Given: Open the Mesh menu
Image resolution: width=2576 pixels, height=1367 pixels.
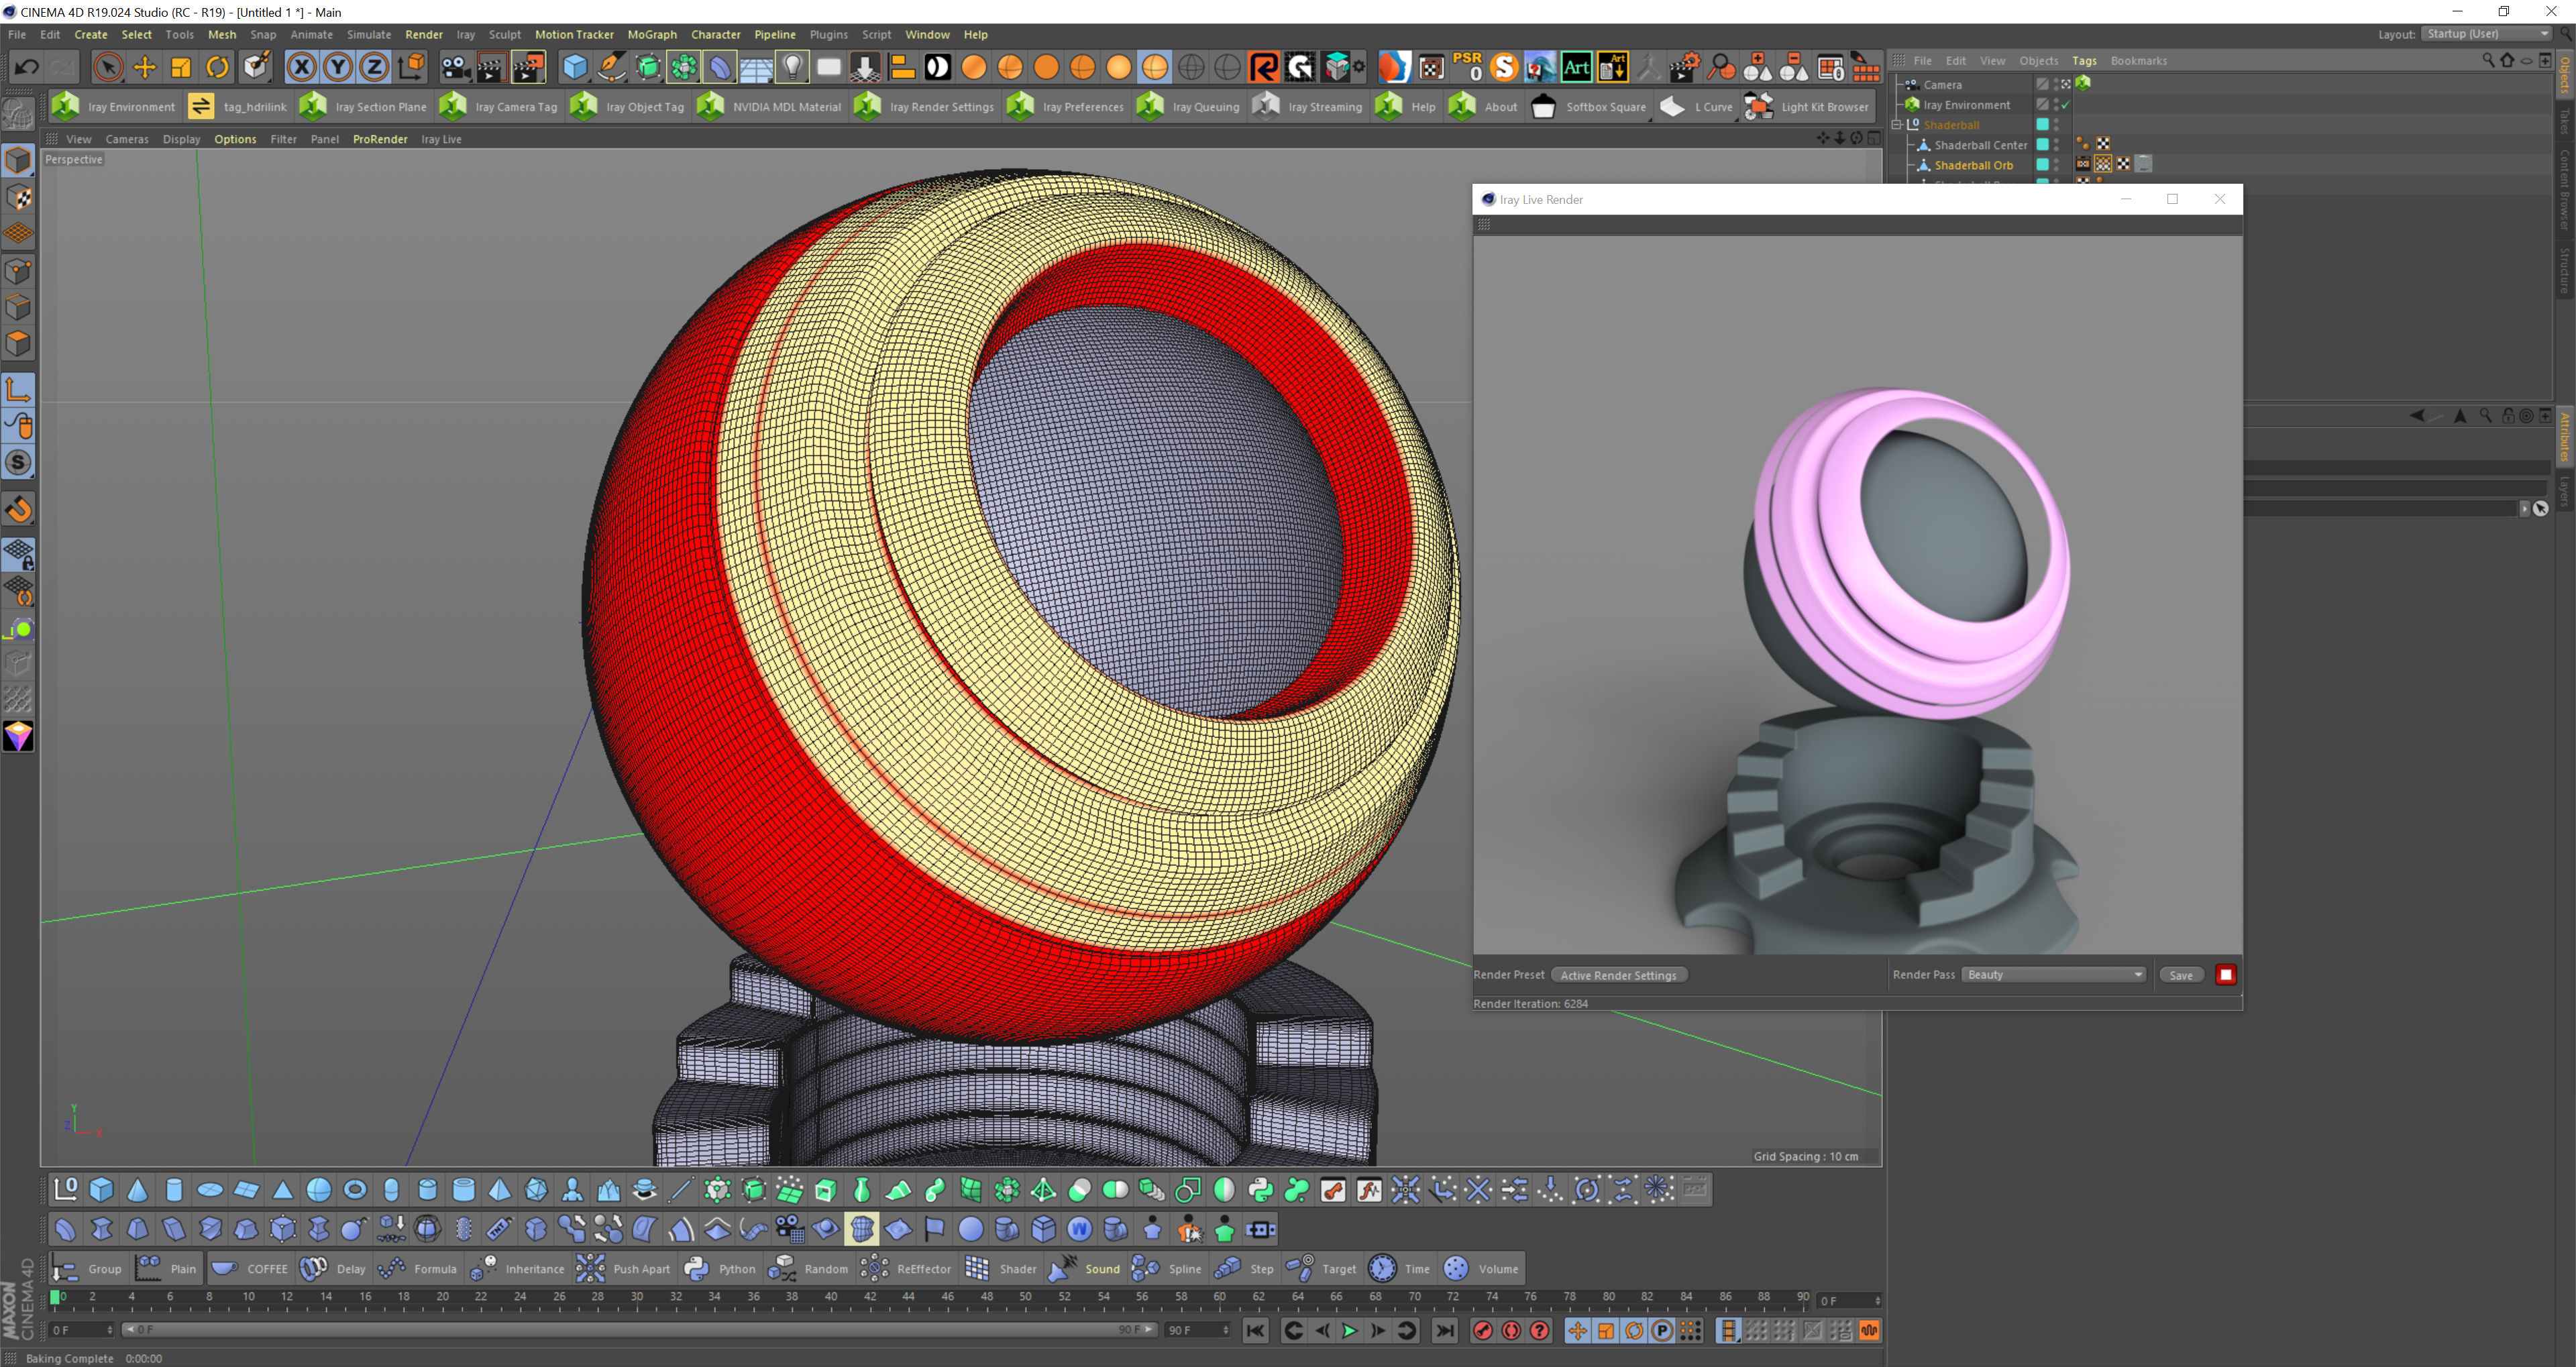Looking at the screenshot, I should [x=222, y=34].
